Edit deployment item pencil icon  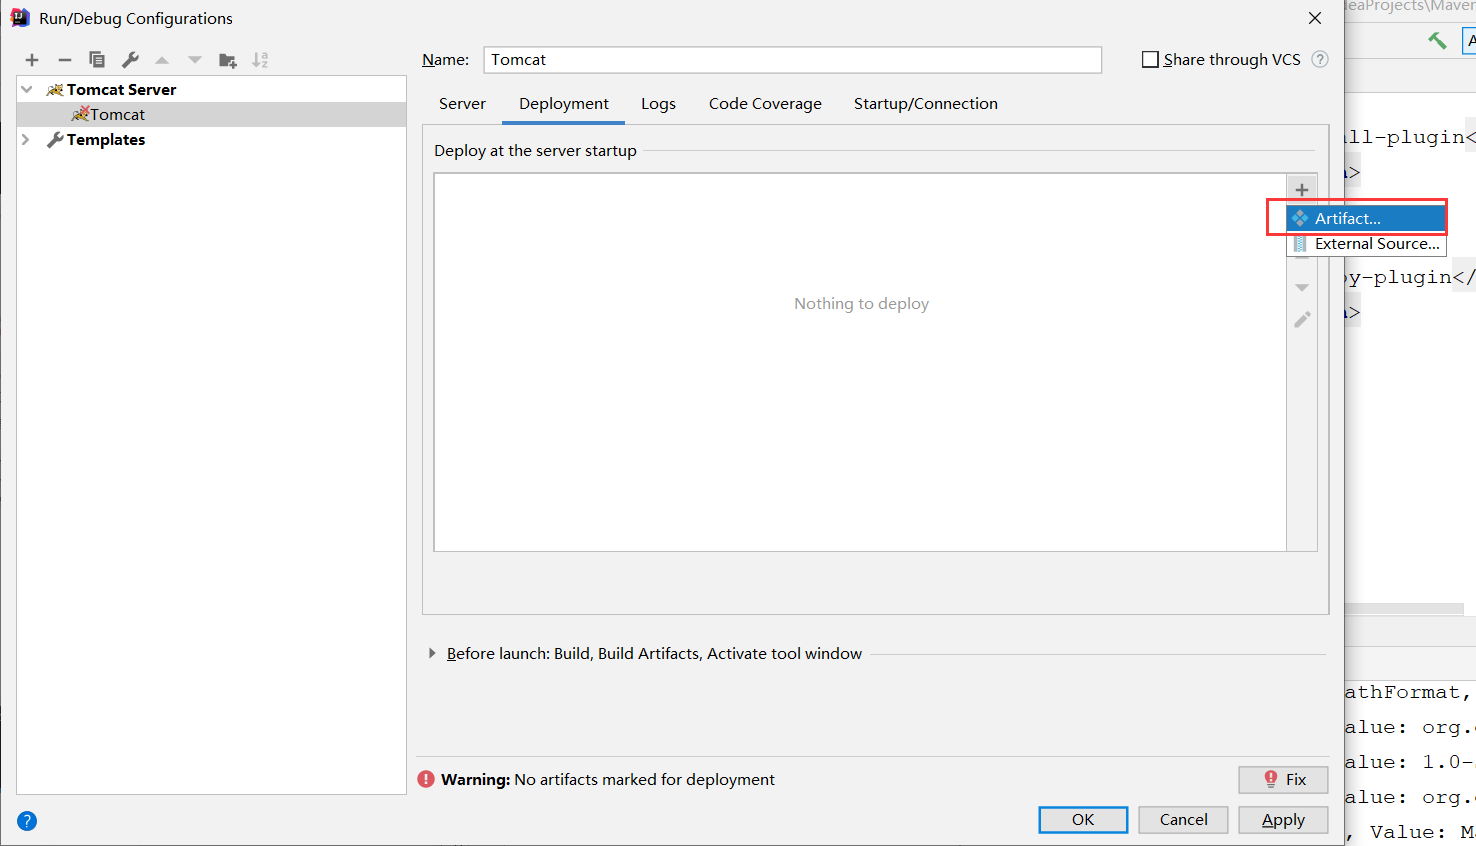(1302, 320)
